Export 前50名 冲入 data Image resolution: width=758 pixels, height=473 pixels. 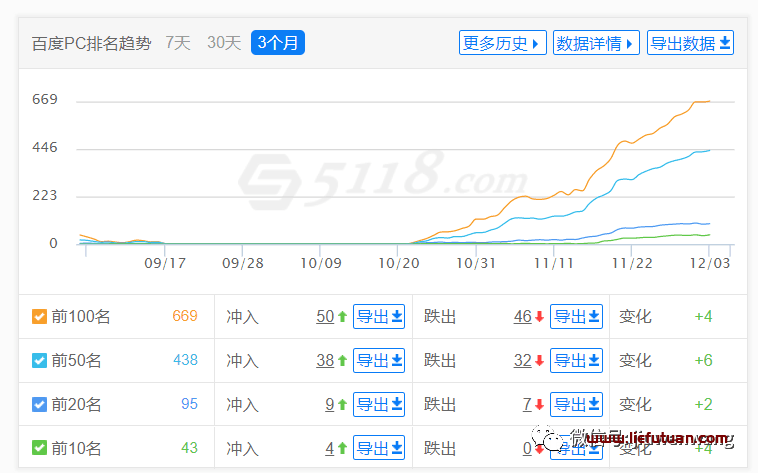pos(379,360)
